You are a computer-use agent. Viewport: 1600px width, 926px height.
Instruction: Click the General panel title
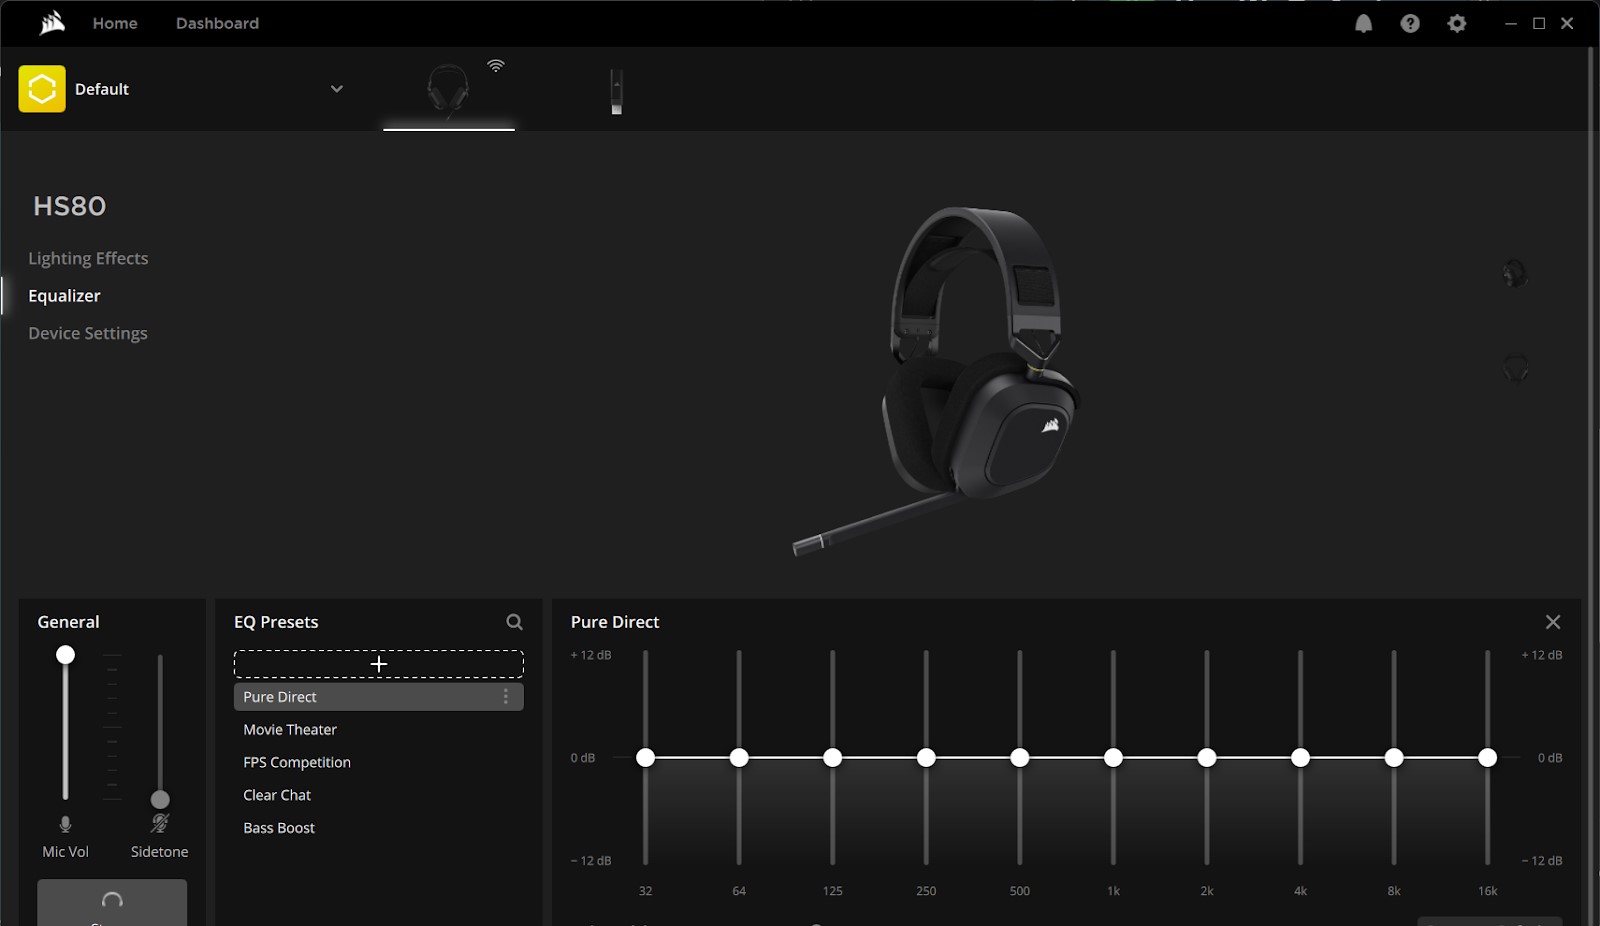pos(68,622)
